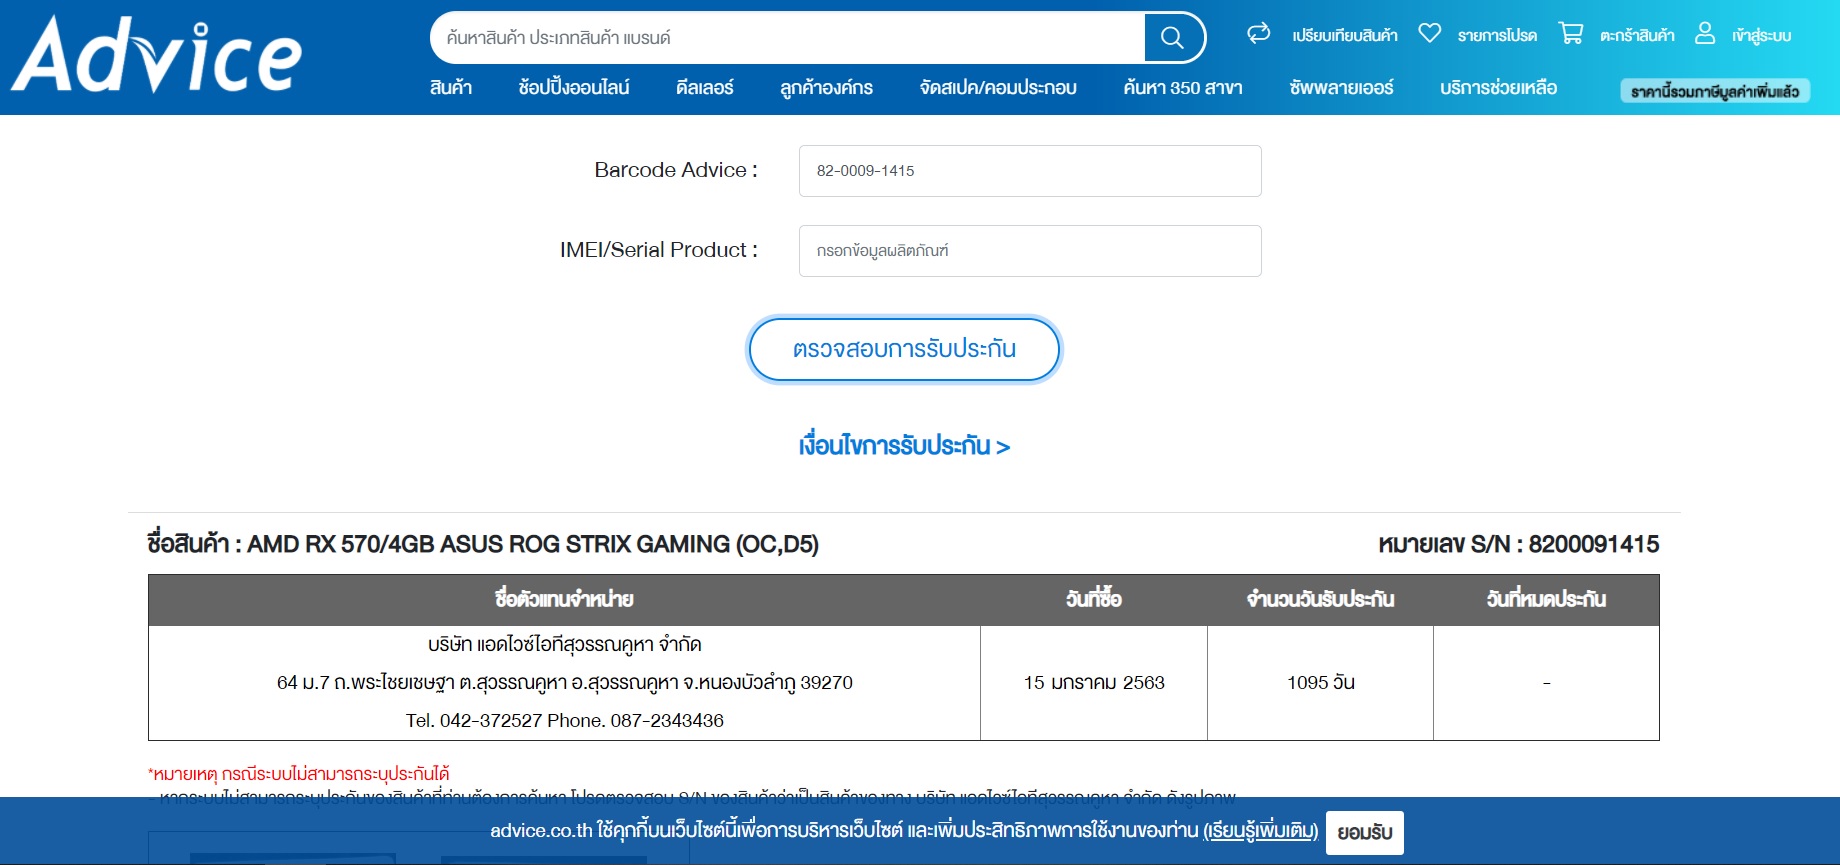This screenshot has width=1840, height=865.
Task: Click the AMD RX 570 product name
Action: pyautogui.click(x=532, y=544)
